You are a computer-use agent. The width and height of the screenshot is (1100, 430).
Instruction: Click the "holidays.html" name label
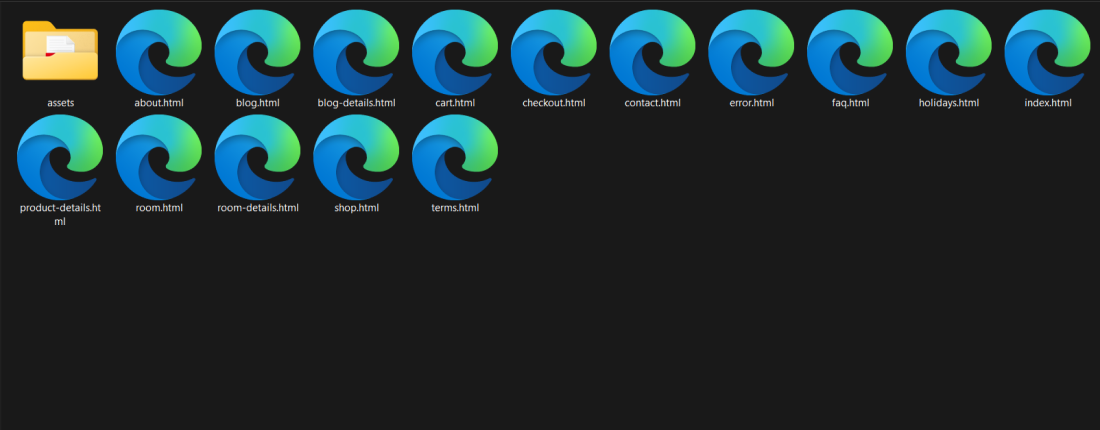pyautogui.click(x=949, y=103)
